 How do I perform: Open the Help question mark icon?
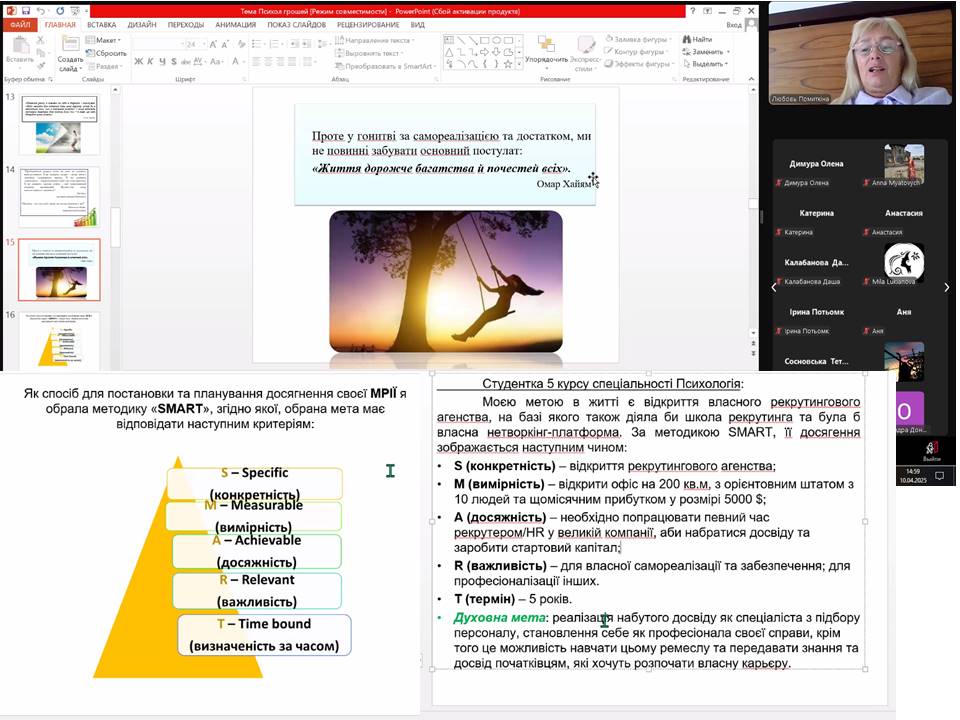point(693,10)
